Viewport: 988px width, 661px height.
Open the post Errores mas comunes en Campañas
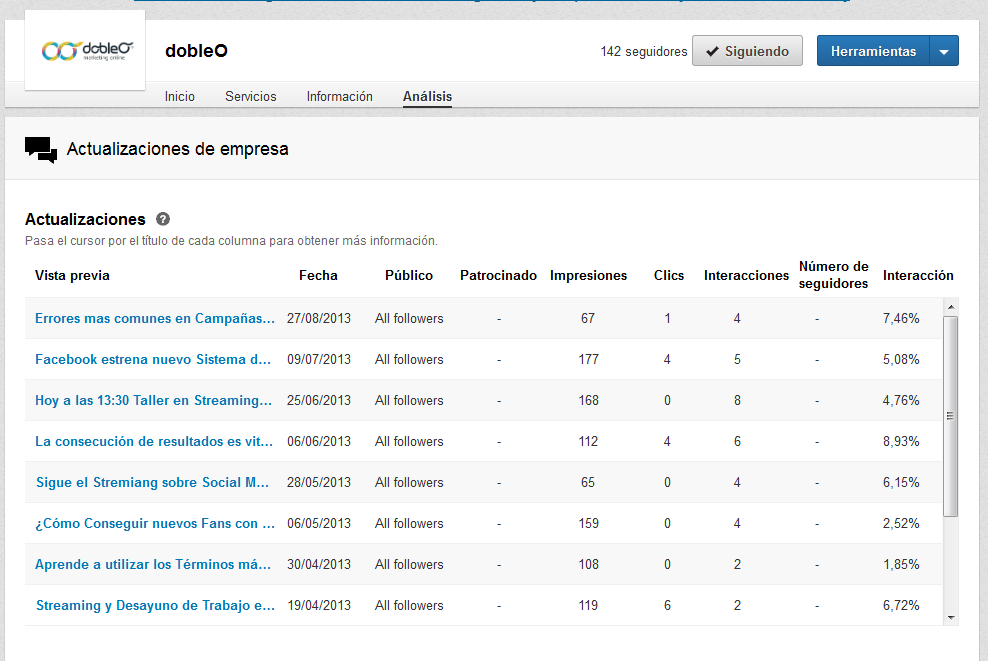coord(155,318)
